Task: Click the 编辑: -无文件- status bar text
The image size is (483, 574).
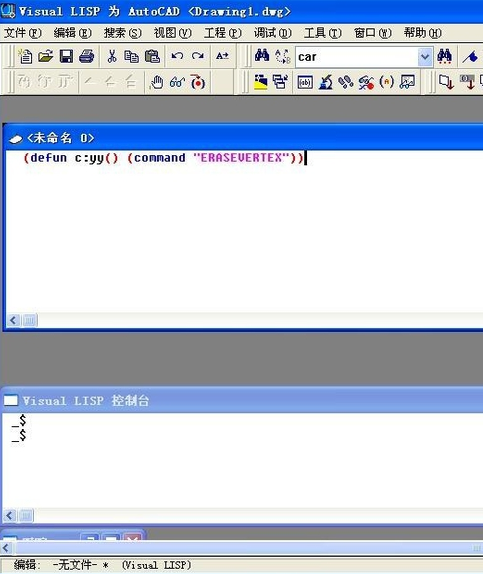Action: click(61, 565)
